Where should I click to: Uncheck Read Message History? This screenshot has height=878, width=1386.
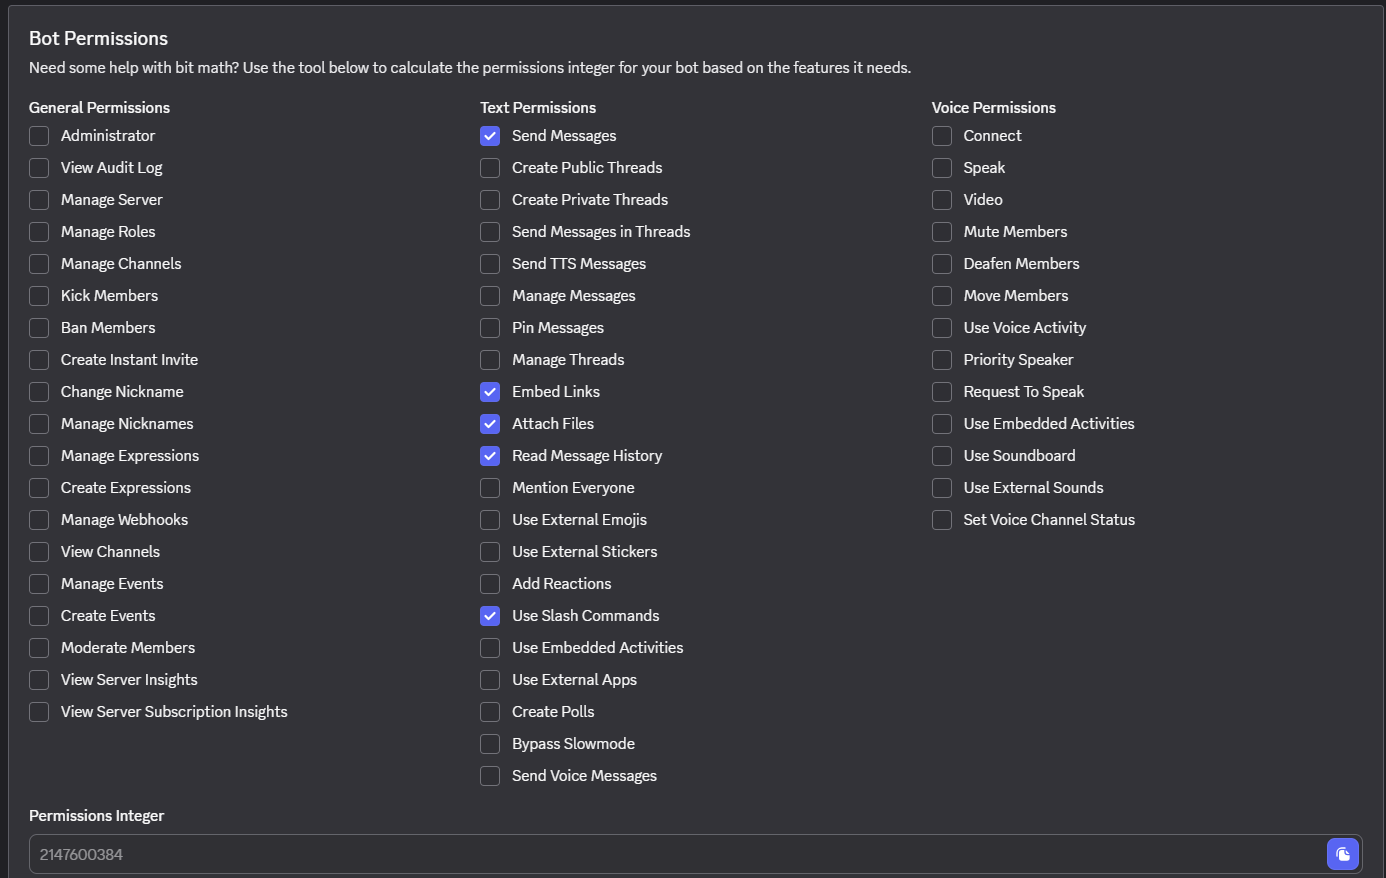click(x=490, y=456)
